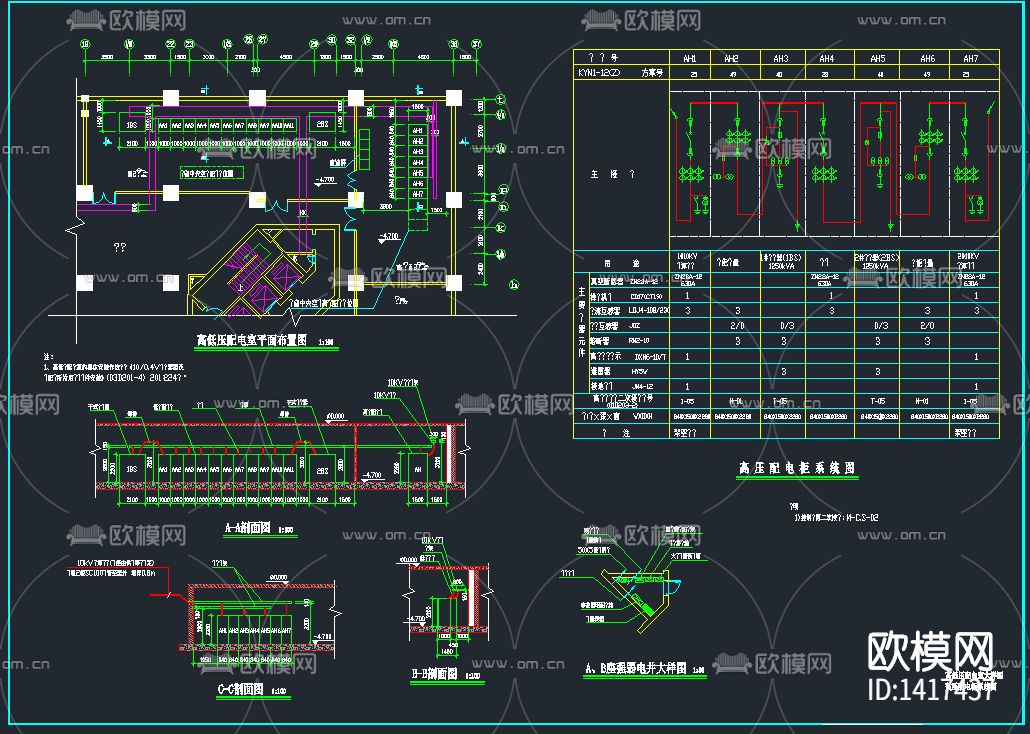The image size is (1030, 734).
Task: Click the 1BS transformer box in the floor plan
Action: 131,125
